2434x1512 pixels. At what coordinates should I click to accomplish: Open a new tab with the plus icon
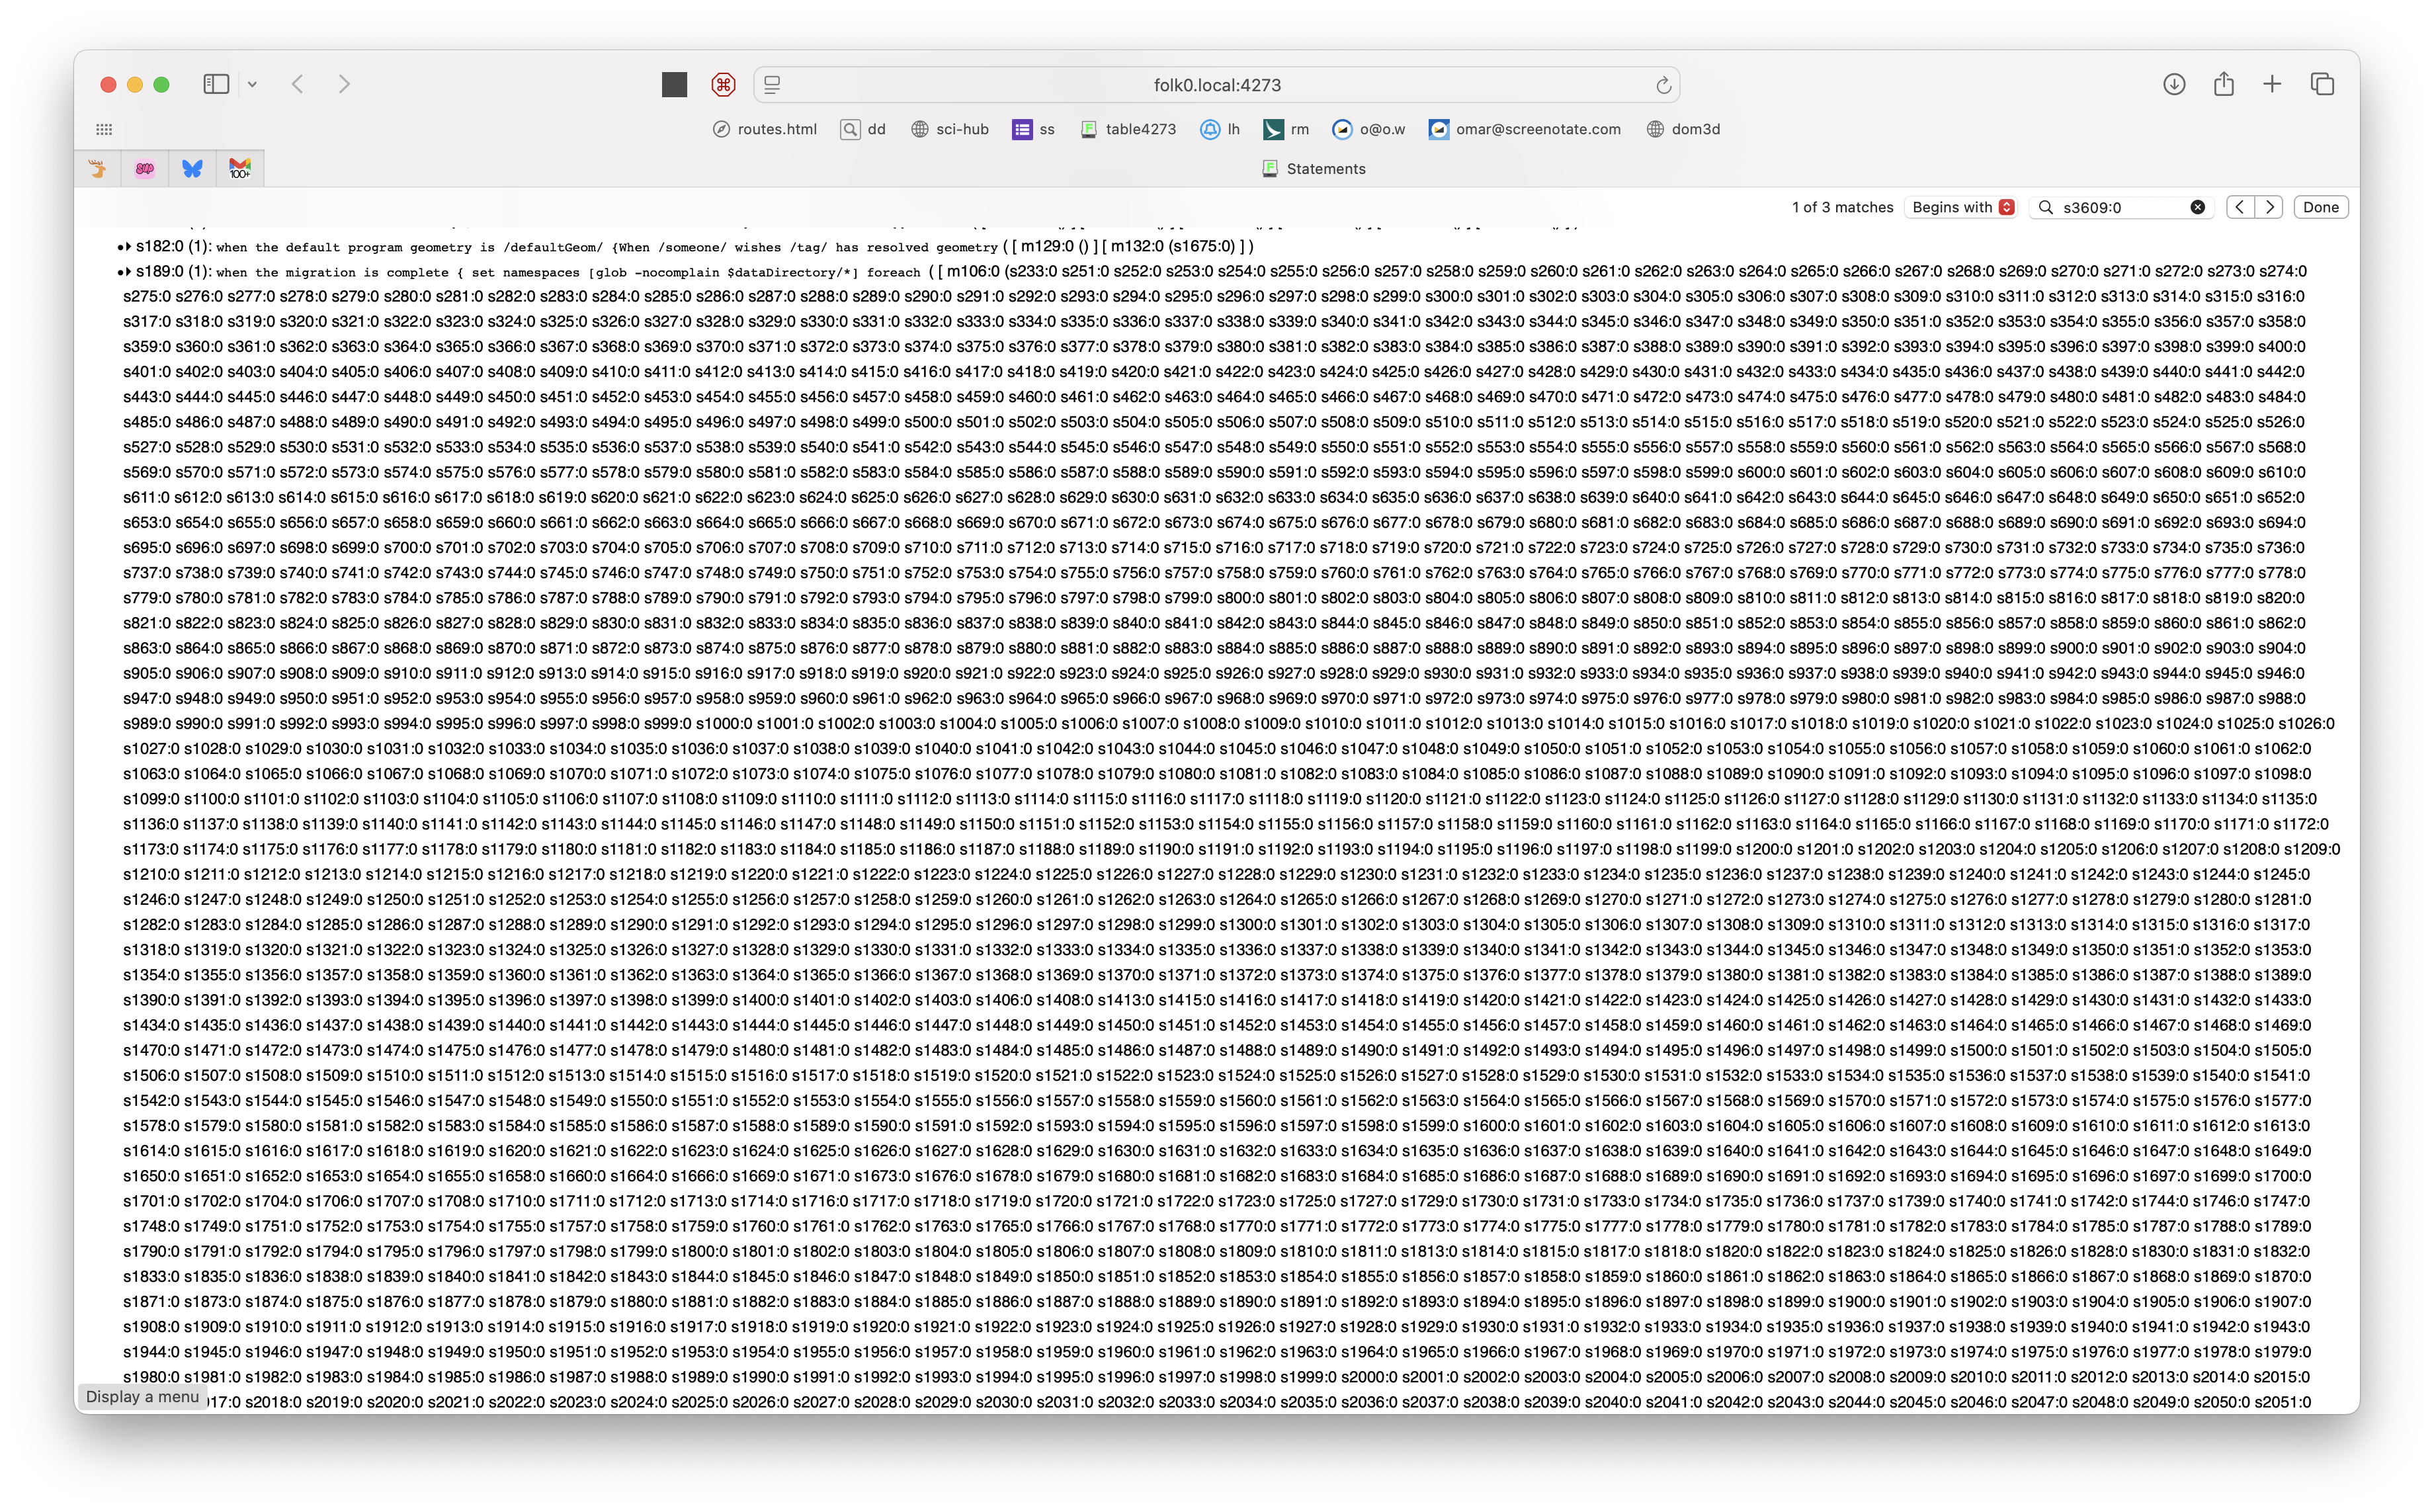coord(2272,84)
